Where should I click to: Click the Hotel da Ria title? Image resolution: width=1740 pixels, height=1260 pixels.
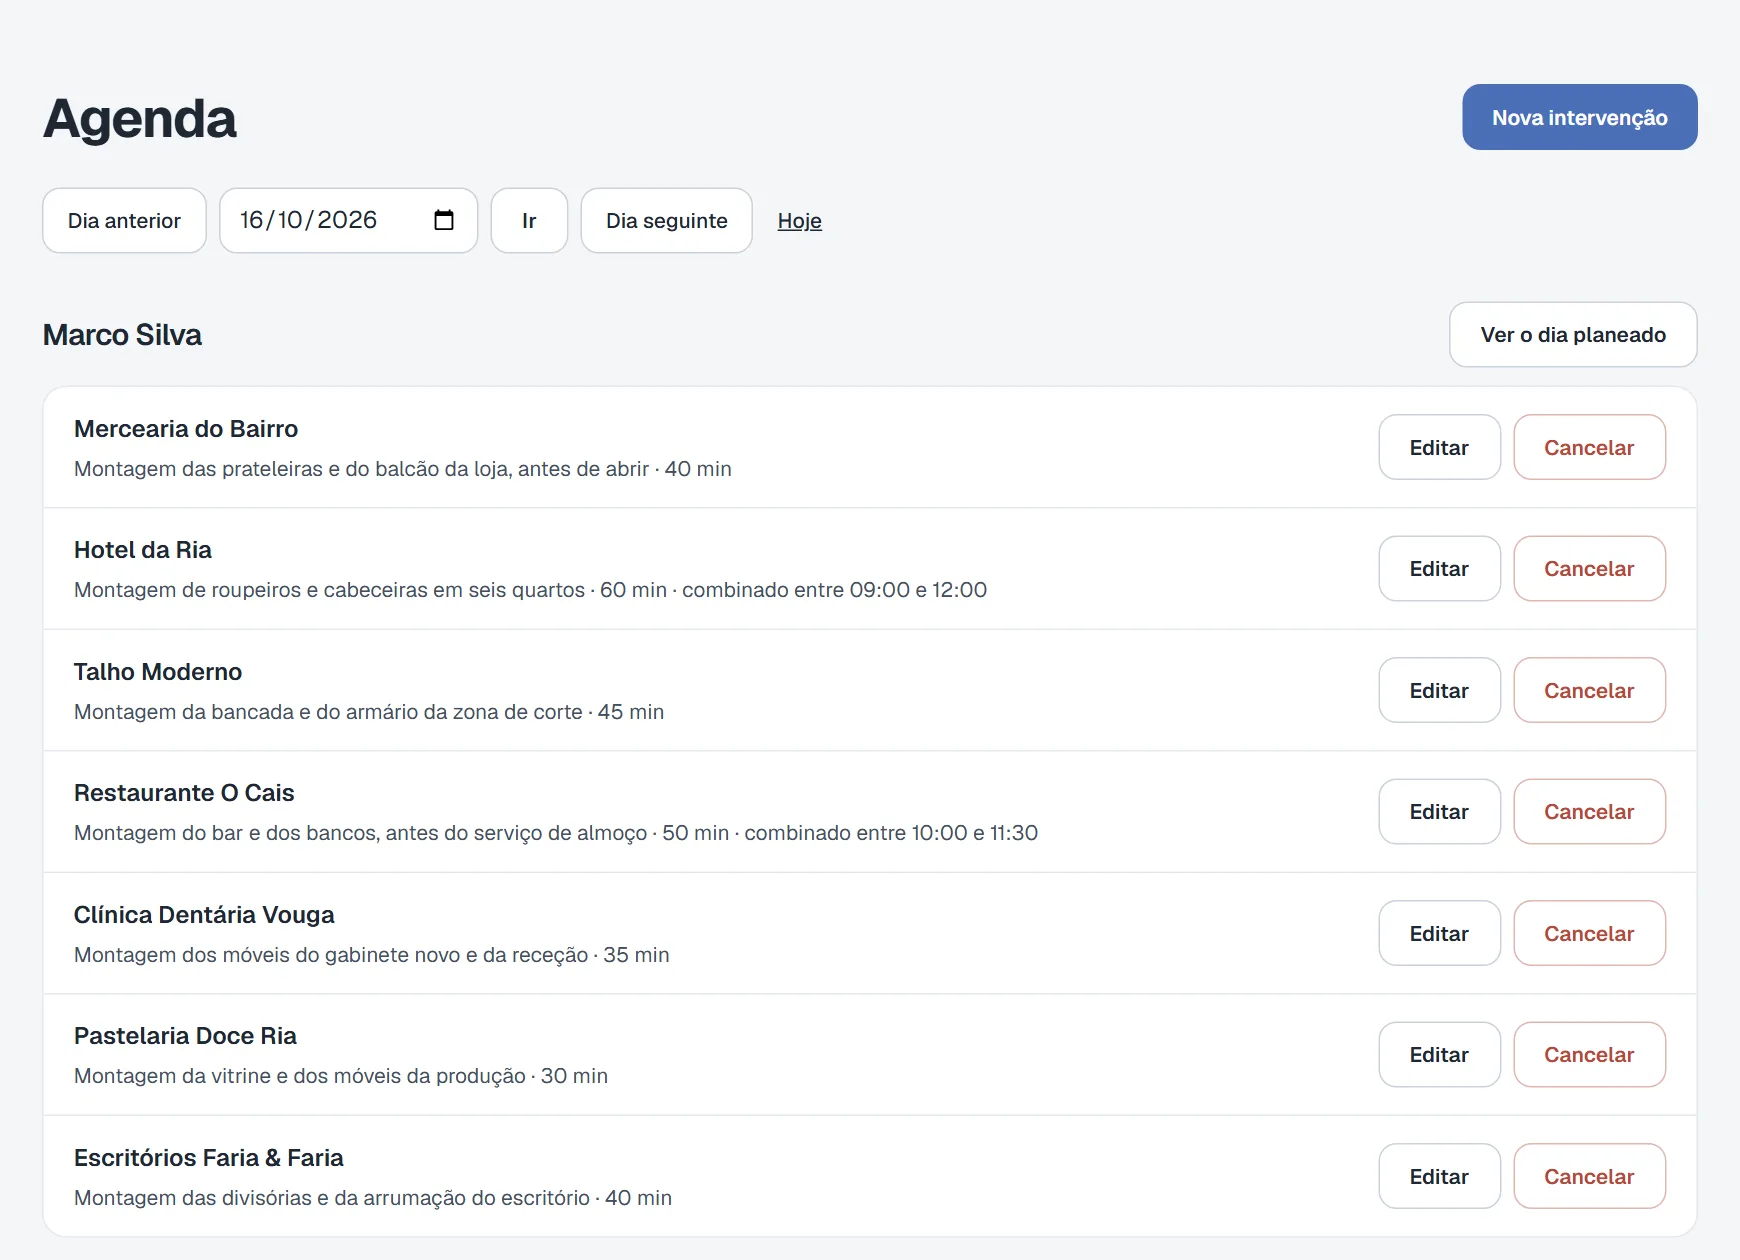143,550
